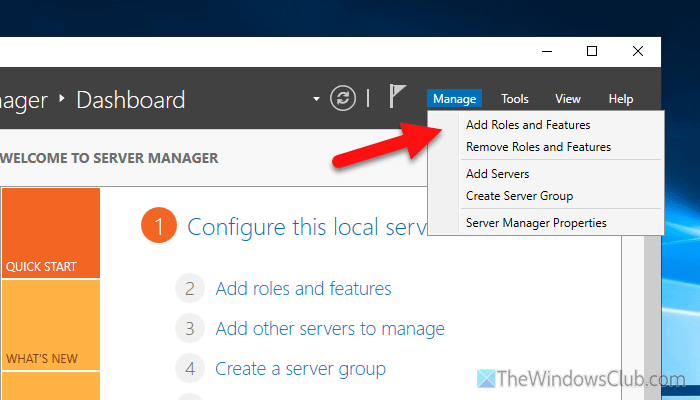
Task: Click the welcome panel vertical scrollbar
Action: point(652,317)
